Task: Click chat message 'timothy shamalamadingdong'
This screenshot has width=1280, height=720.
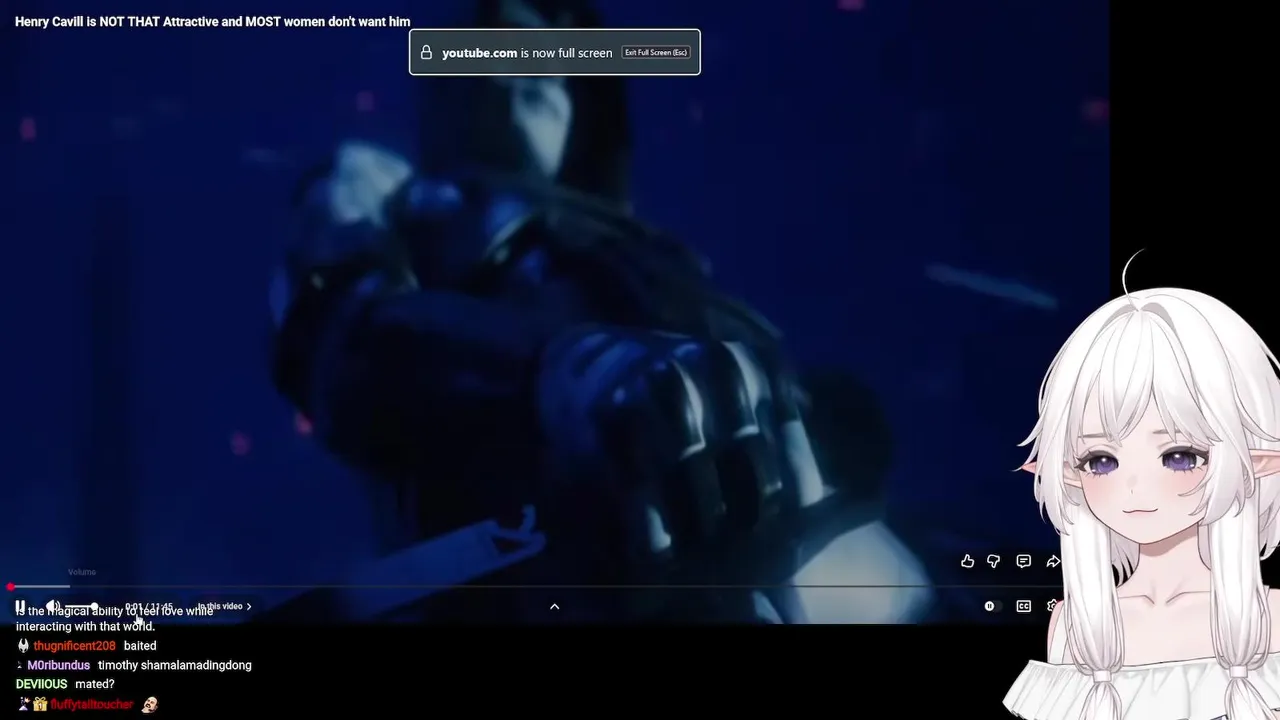Action: (x=175, y=665)
